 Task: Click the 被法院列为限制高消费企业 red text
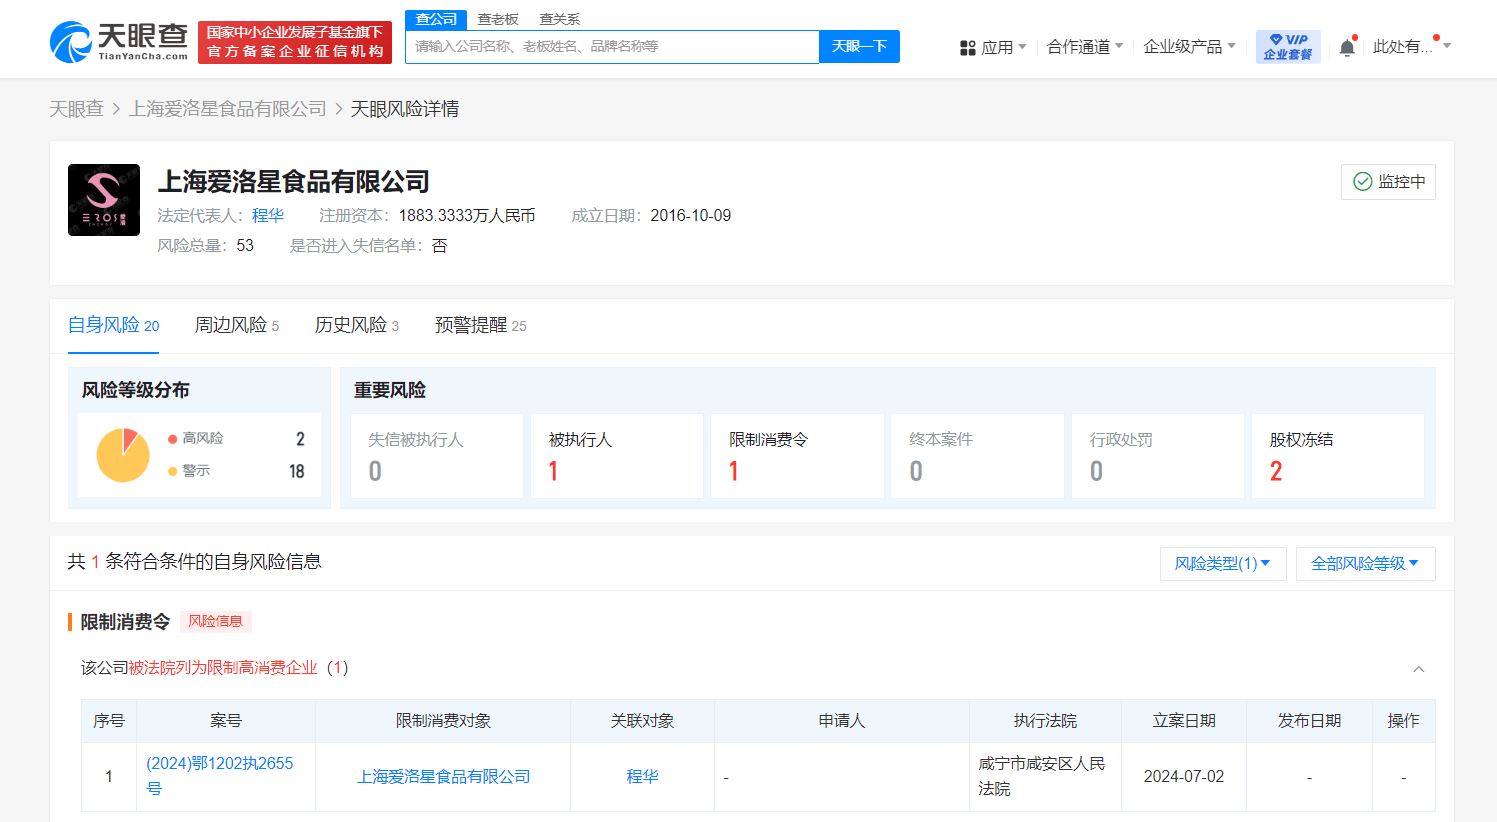coord(223,668)
